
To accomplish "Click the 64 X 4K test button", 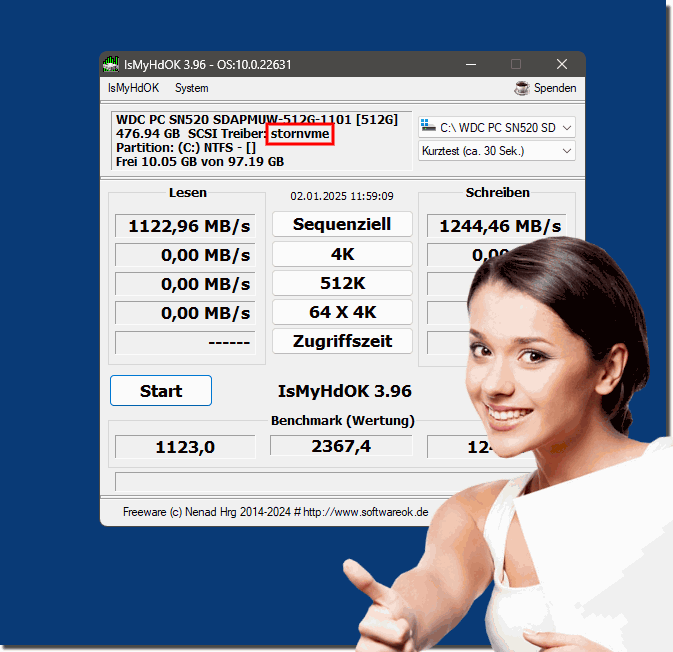I will 342,312.
